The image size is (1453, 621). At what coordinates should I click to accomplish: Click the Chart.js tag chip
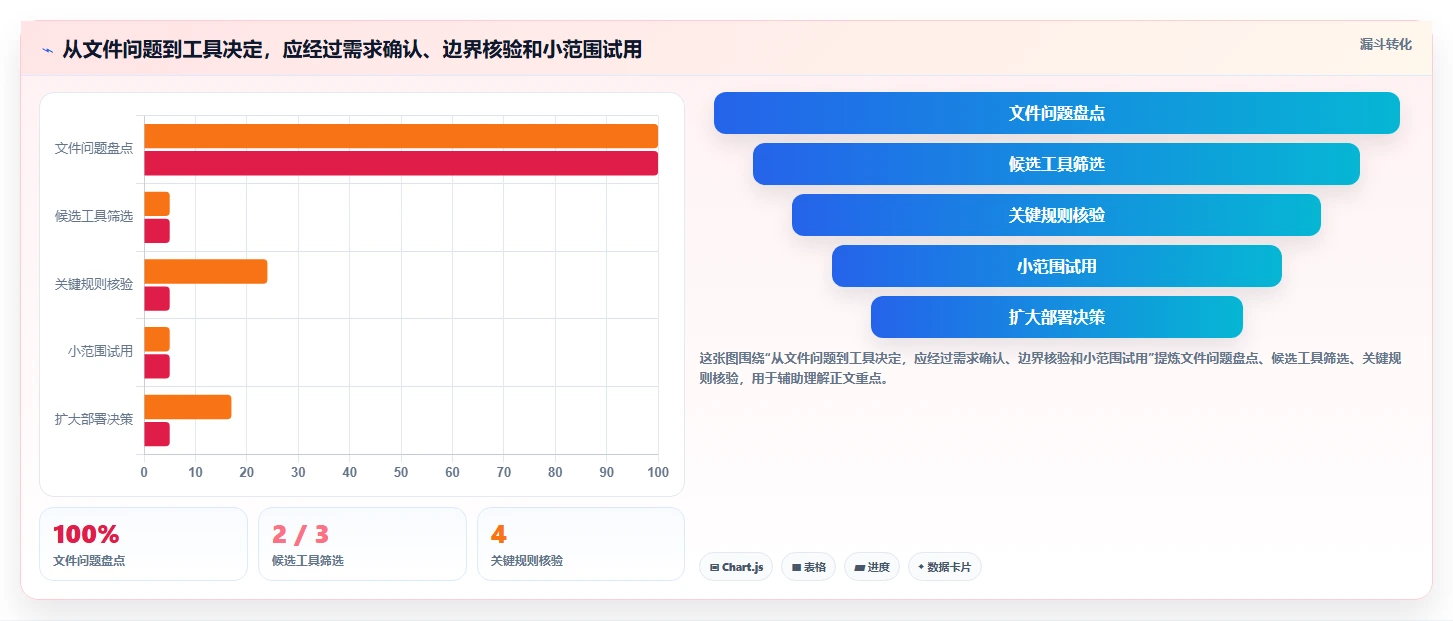736,567
